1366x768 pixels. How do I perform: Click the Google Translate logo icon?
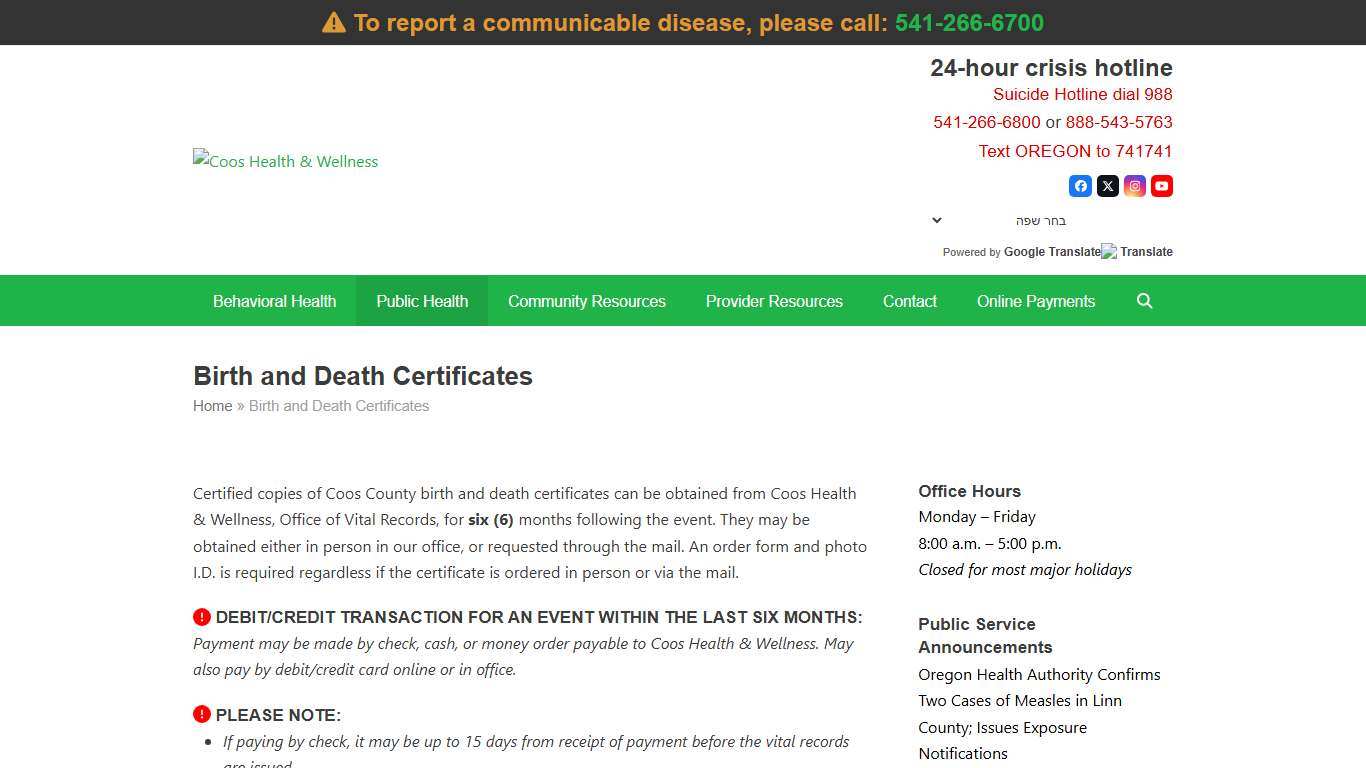[x=1109, y=251]
